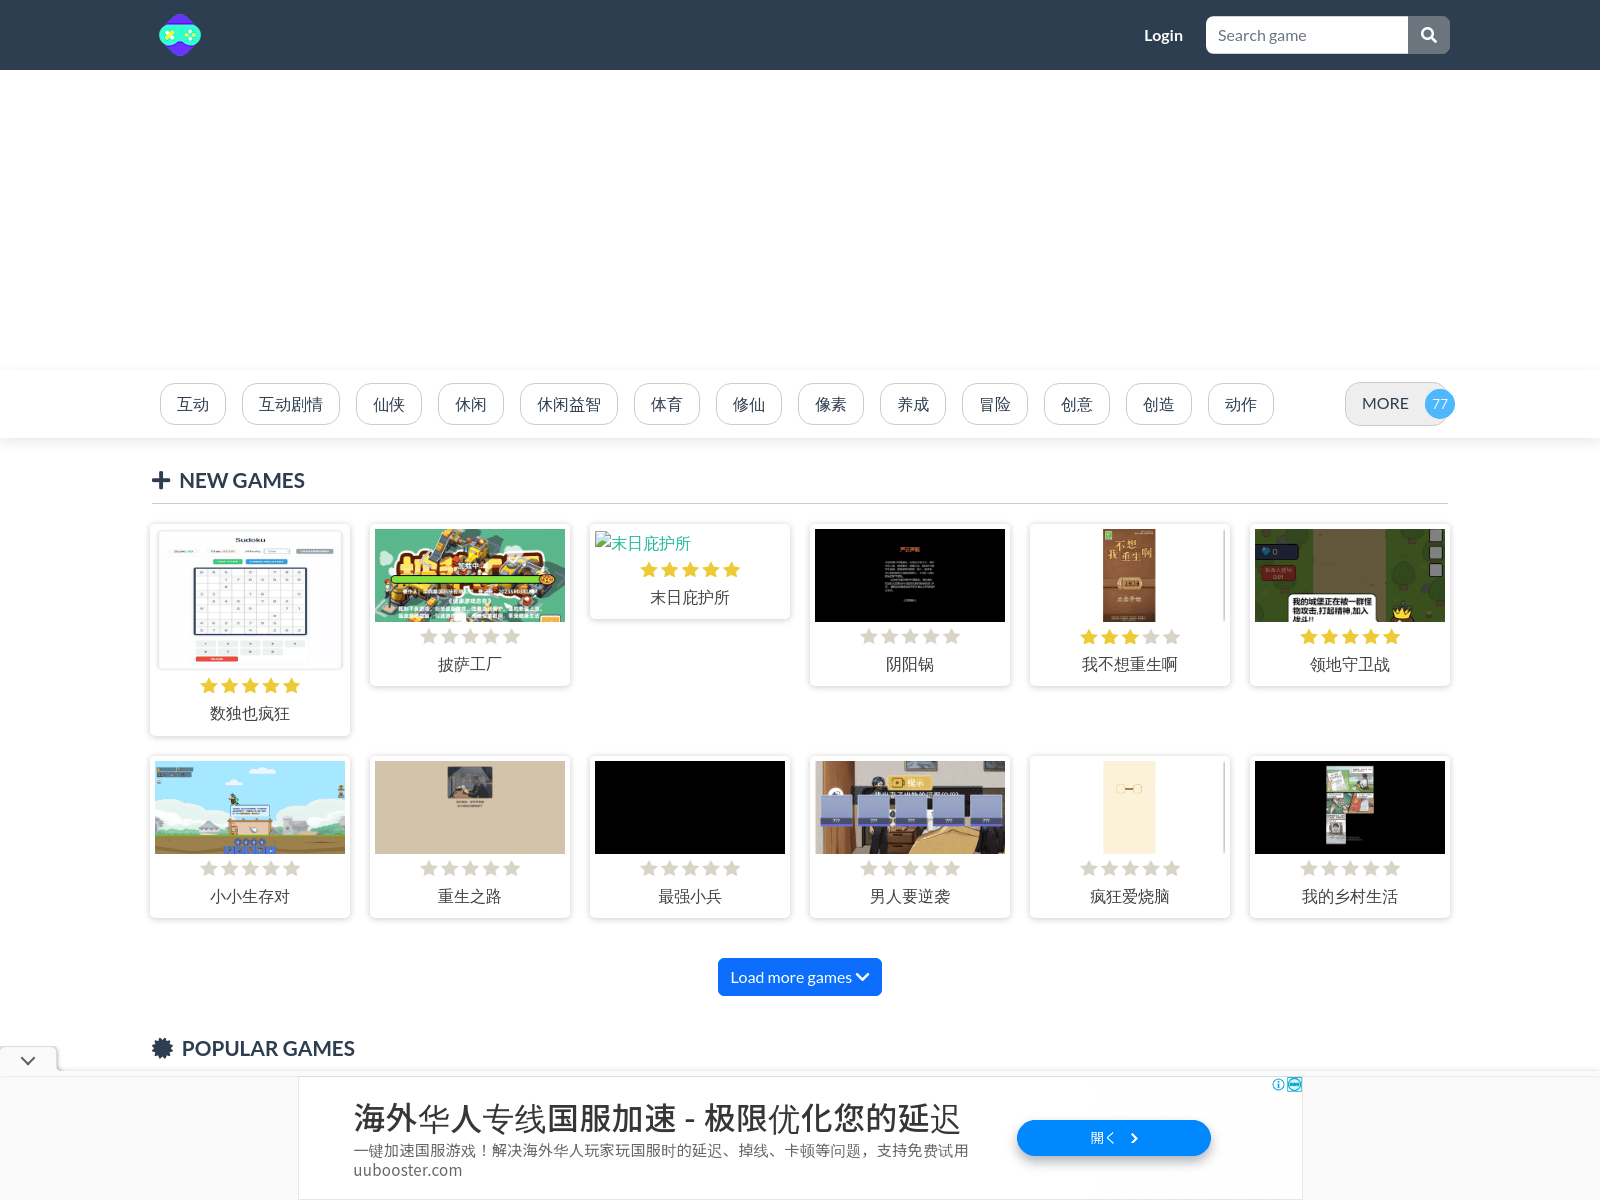Click the game controller logo
This screenshot has height=1200, width=1600.
pyautogui.click(x=180, y=35)
